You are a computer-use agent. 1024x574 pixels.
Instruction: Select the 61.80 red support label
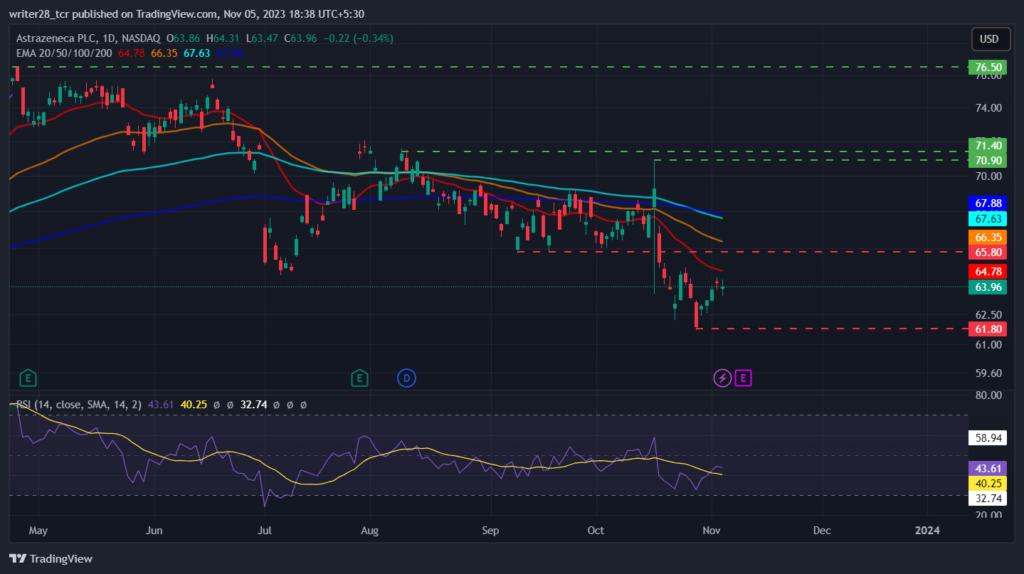coord(987,329)
